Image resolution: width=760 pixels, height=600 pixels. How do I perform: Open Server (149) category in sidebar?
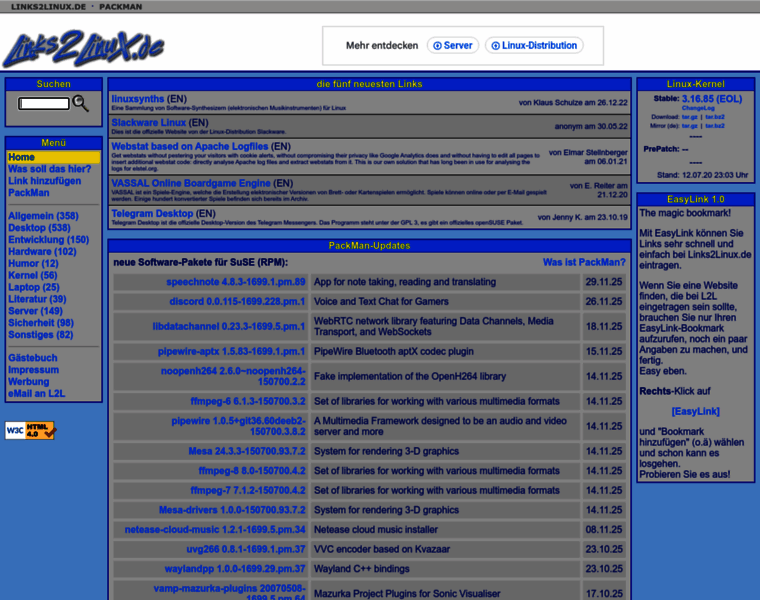pyautogui.click(x=35, y=311)
